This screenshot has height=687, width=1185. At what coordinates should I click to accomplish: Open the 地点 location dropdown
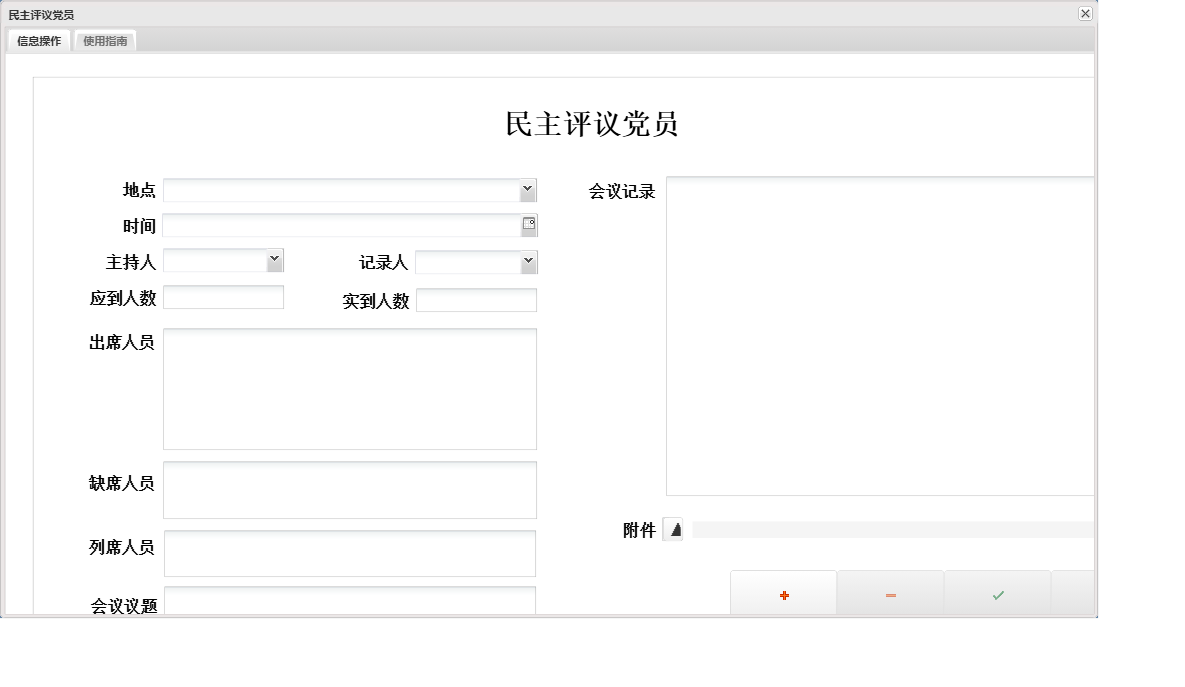pyautogui.click(x=528, y=189)
